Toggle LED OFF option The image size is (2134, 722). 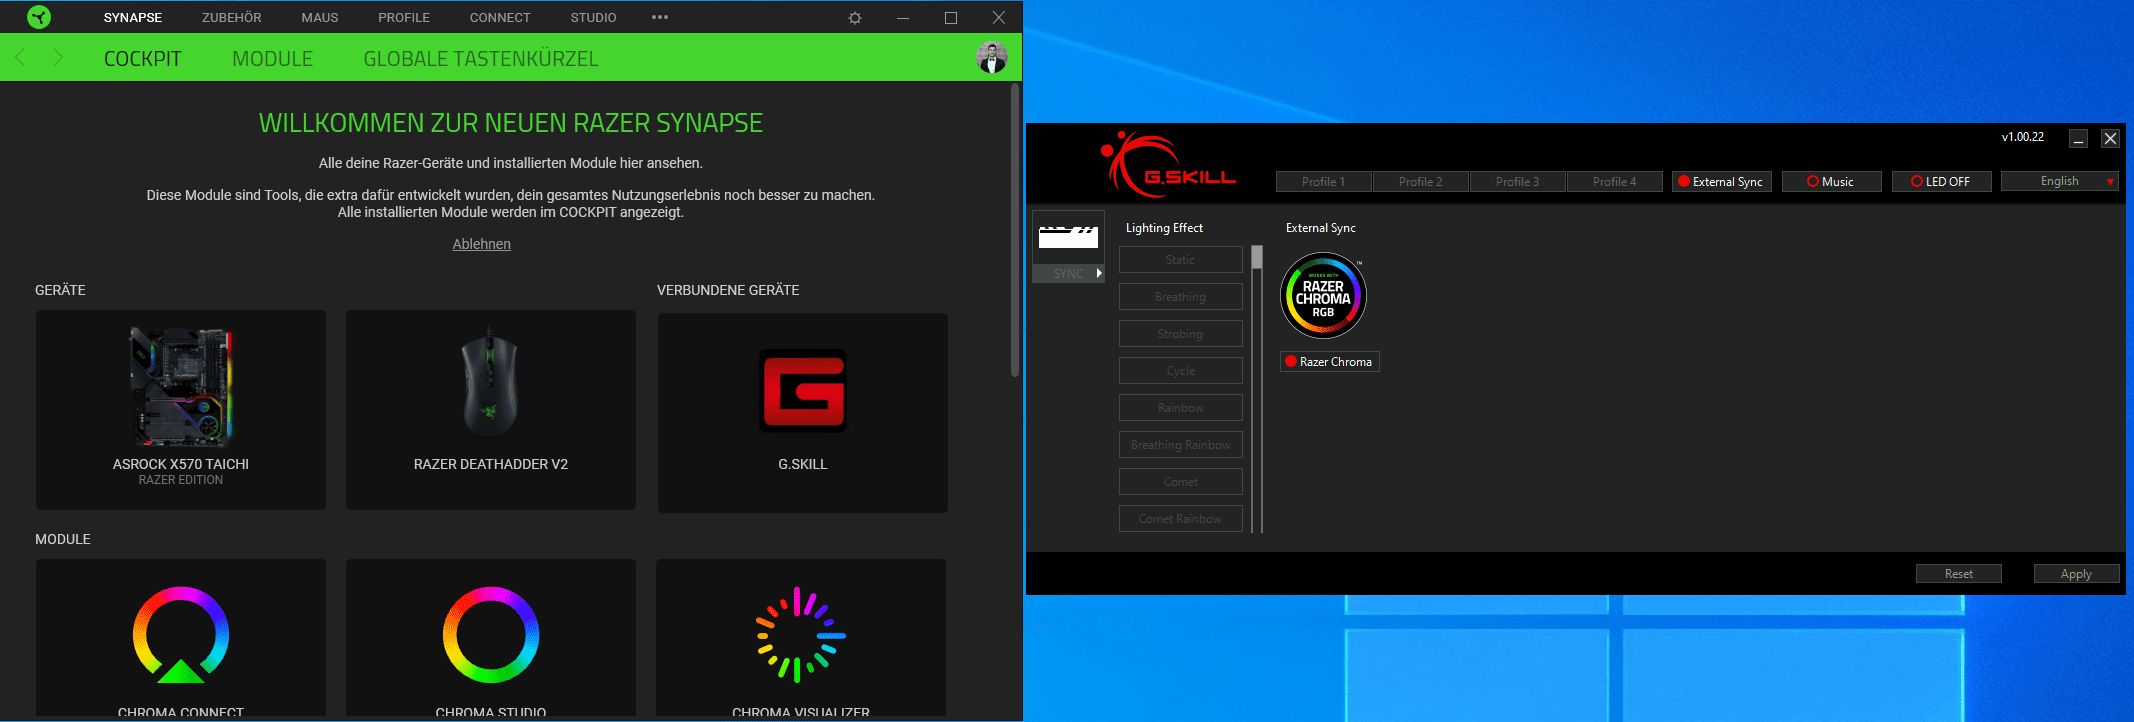pos(1942,182)
